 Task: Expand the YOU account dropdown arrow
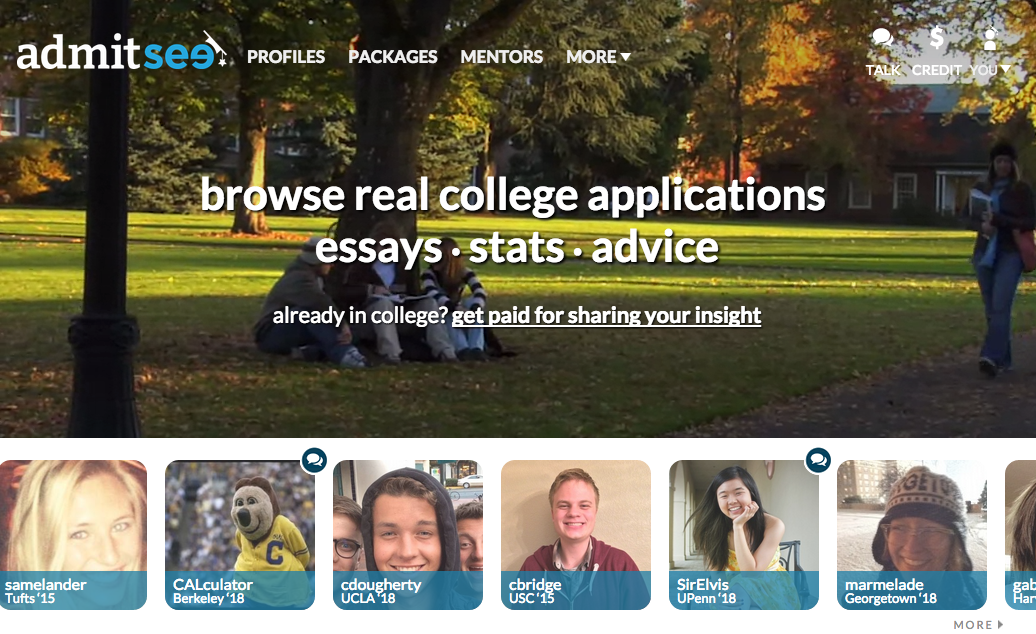click(1005, 69)
